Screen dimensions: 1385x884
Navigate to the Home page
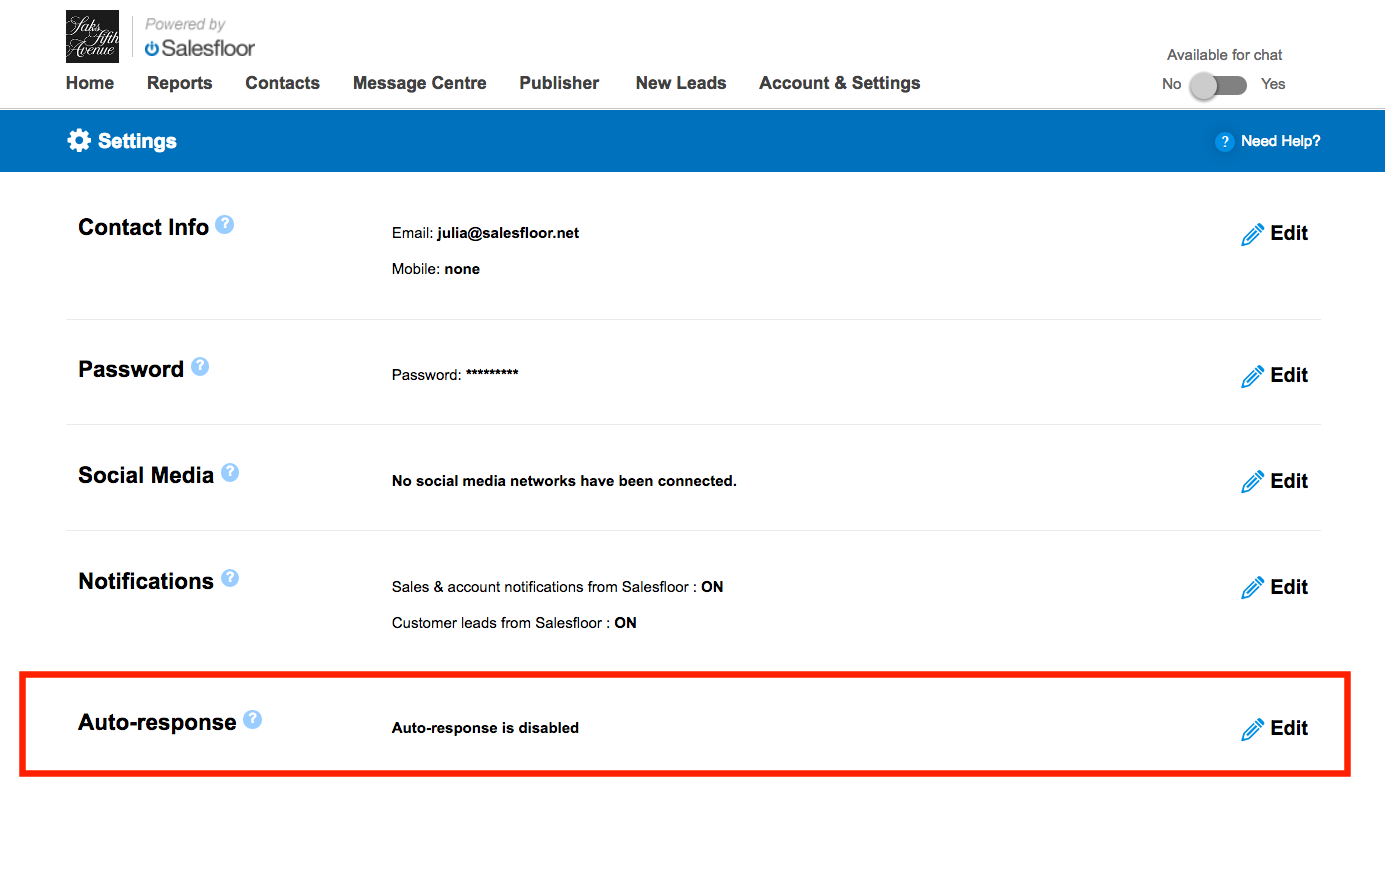90,83
